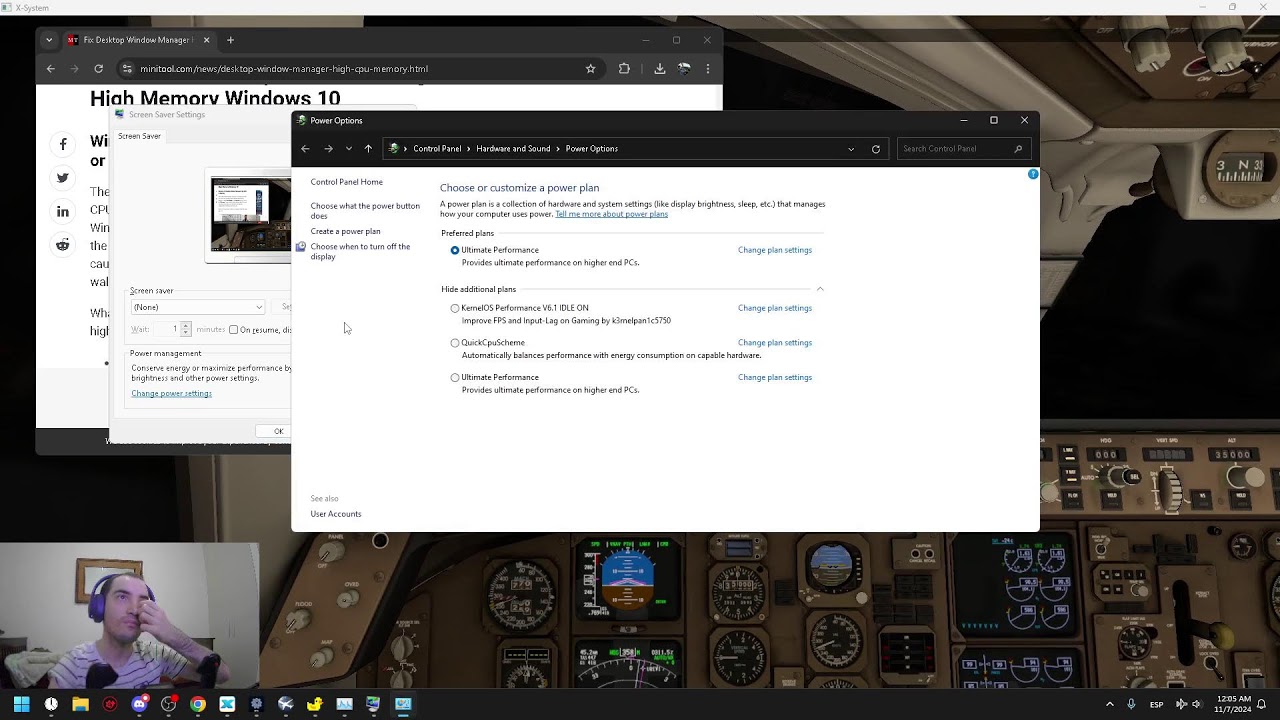Change plan settings for preferred Ultimate Performance
The width and height of the screenshot is (1280, 720).
pyautogui.click(x=775, y=250)
